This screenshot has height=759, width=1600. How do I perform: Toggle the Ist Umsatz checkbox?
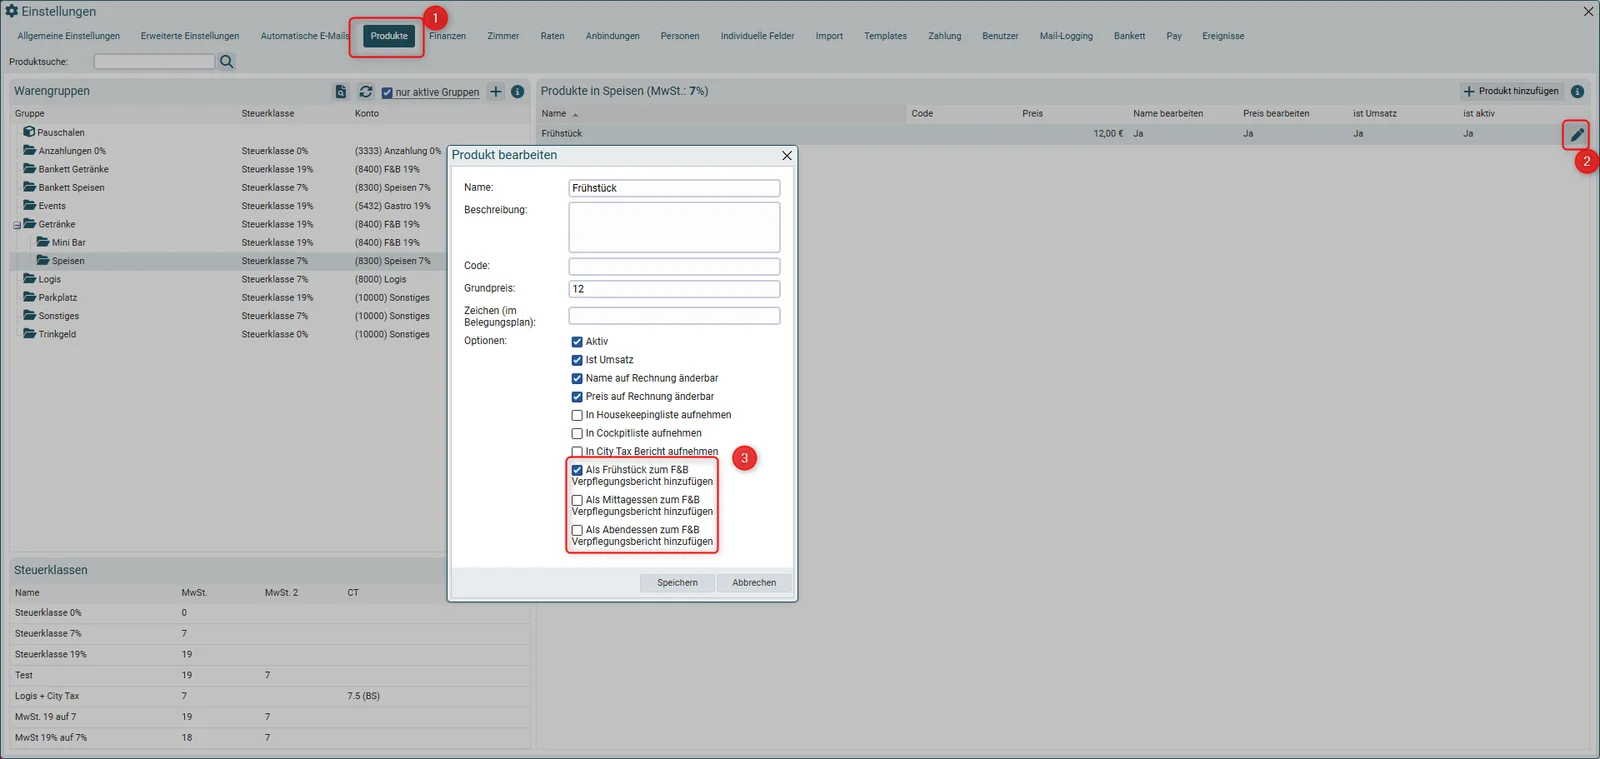[x=577, y=360]
